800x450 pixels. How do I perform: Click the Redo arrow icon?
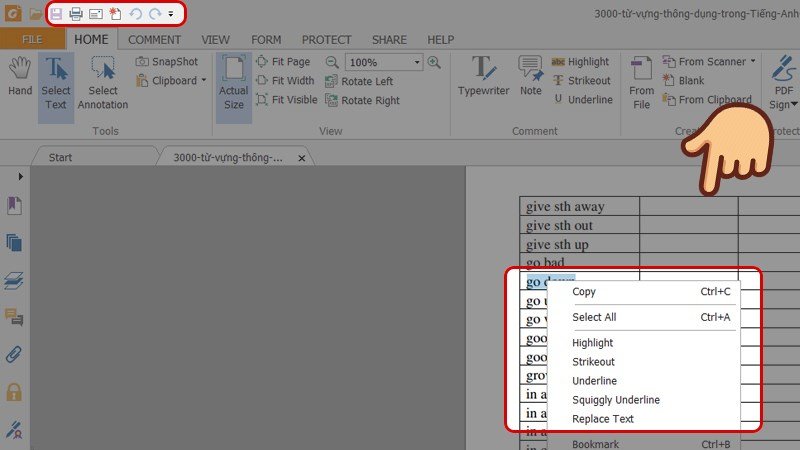[x=155, y=14]
